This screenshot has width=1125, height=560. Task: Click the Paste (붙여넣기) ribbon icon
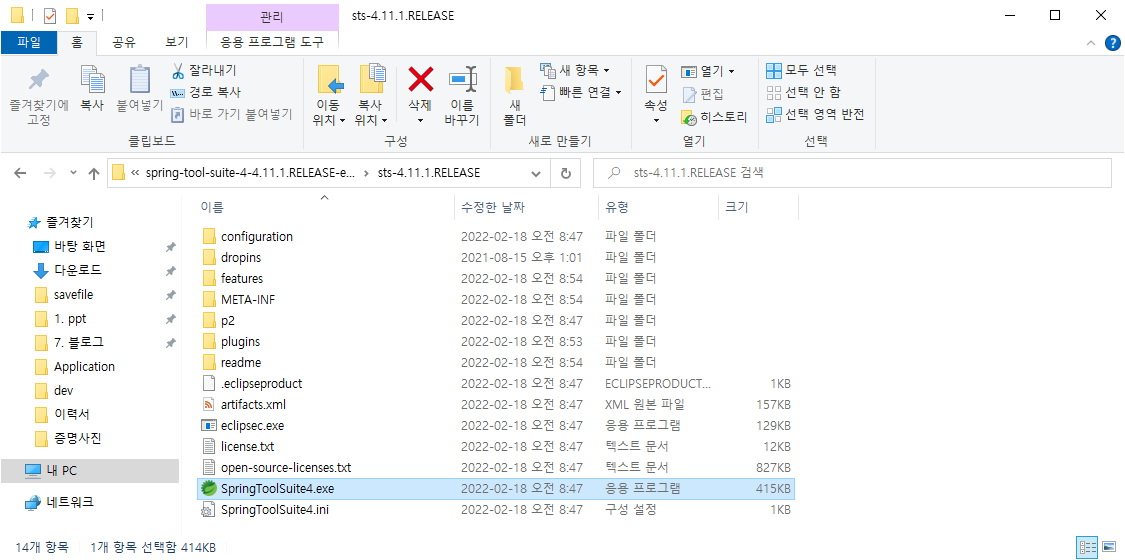pyautogui.click(x=140, y=79)
